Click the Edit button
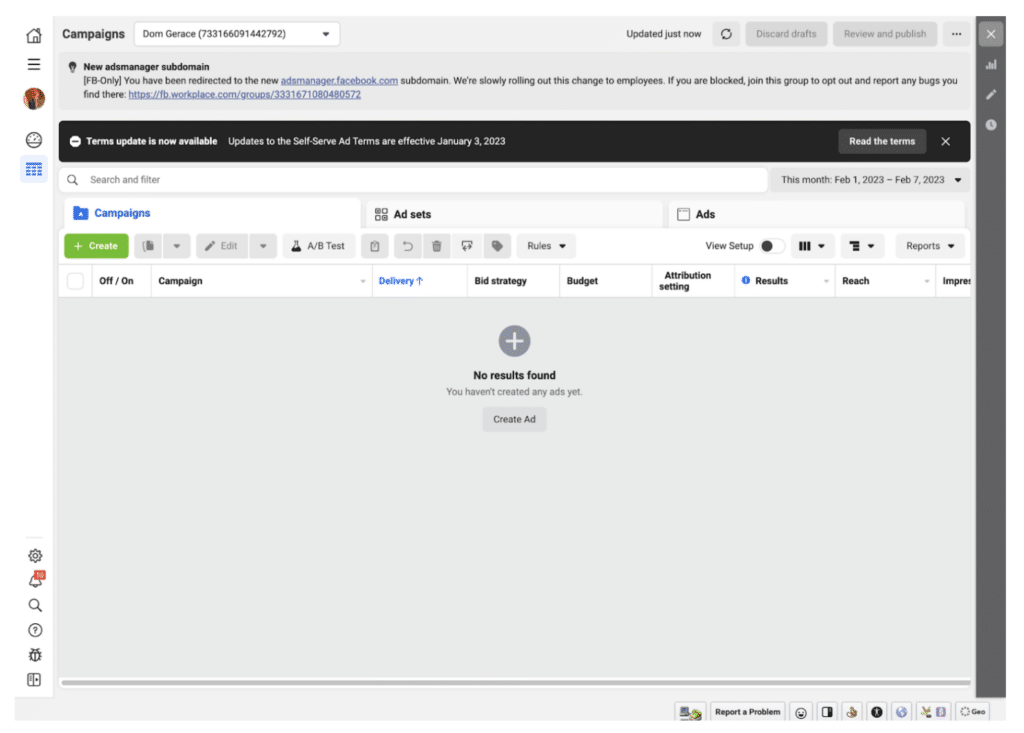 [x=221, y=246]
